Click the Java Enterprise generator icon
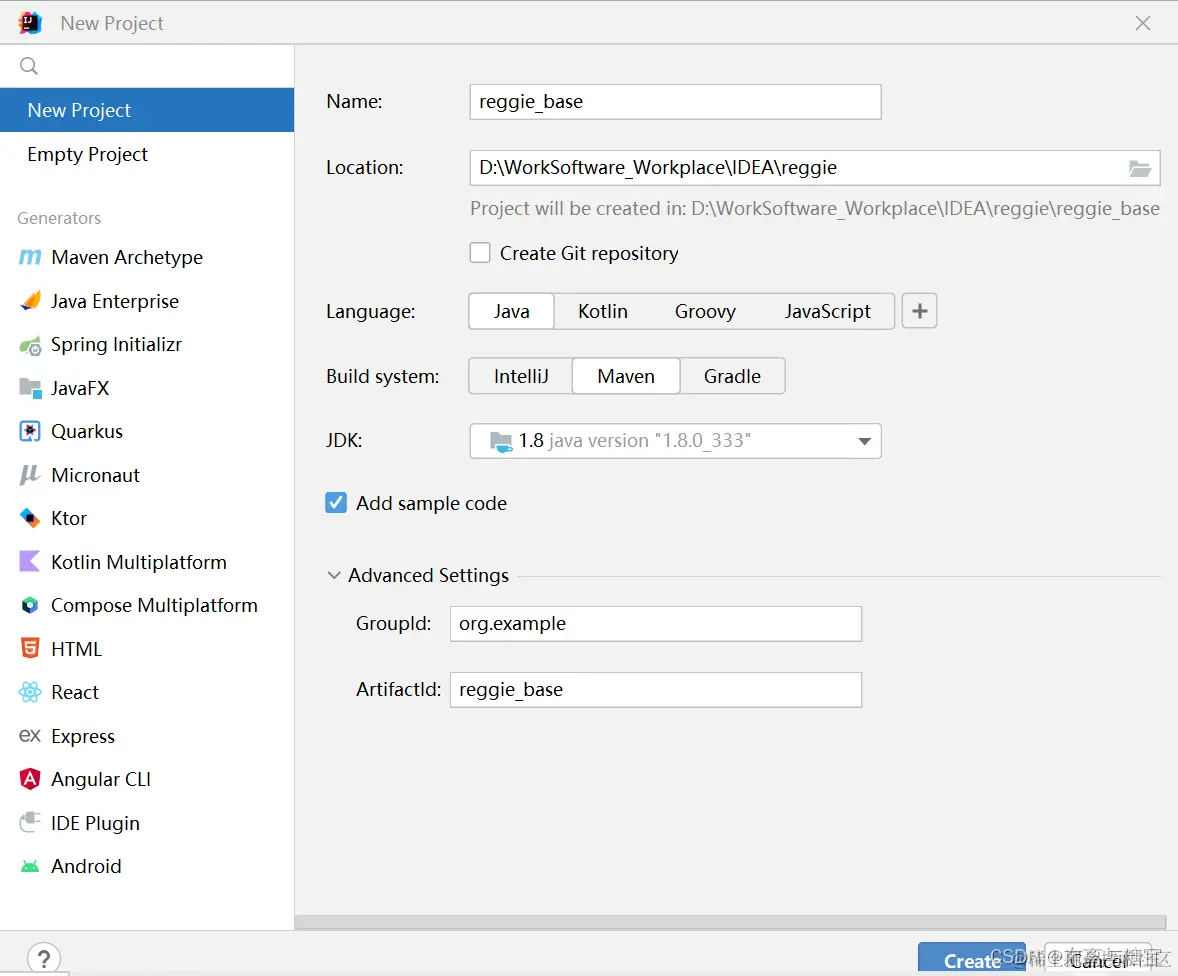The width and height of the screenshot is (1178, 976). coord(30,301)
